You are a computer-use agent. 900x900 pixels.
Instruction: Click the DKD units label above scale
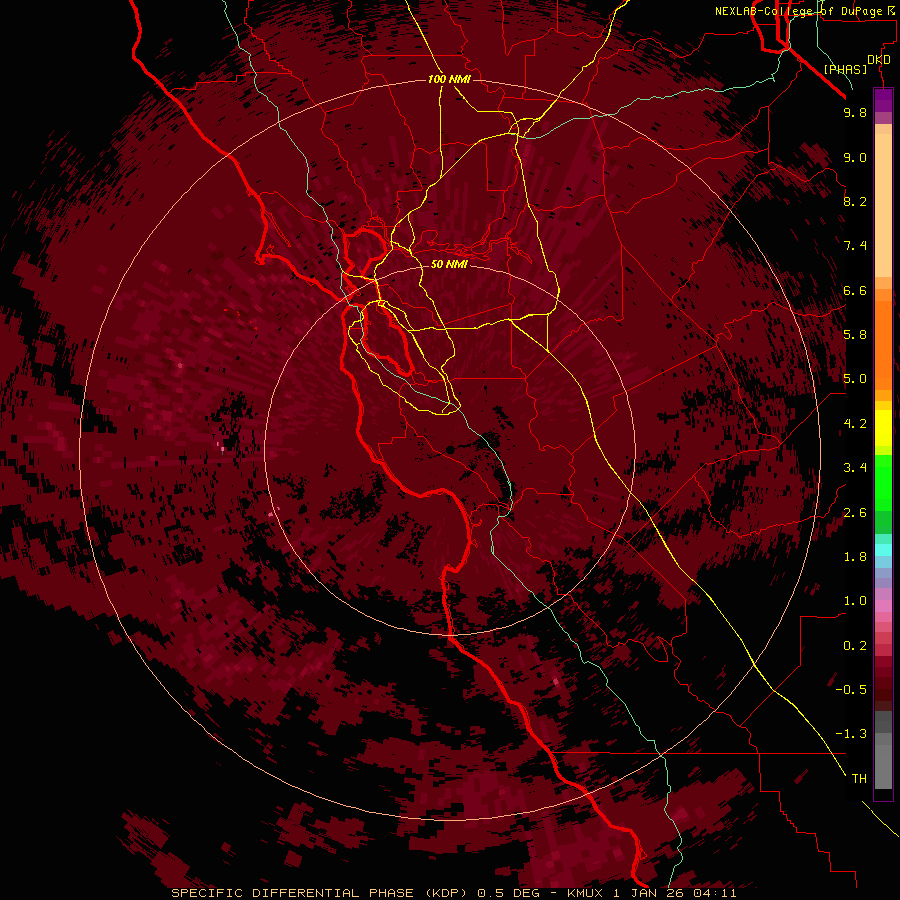[x=879, y=60]
